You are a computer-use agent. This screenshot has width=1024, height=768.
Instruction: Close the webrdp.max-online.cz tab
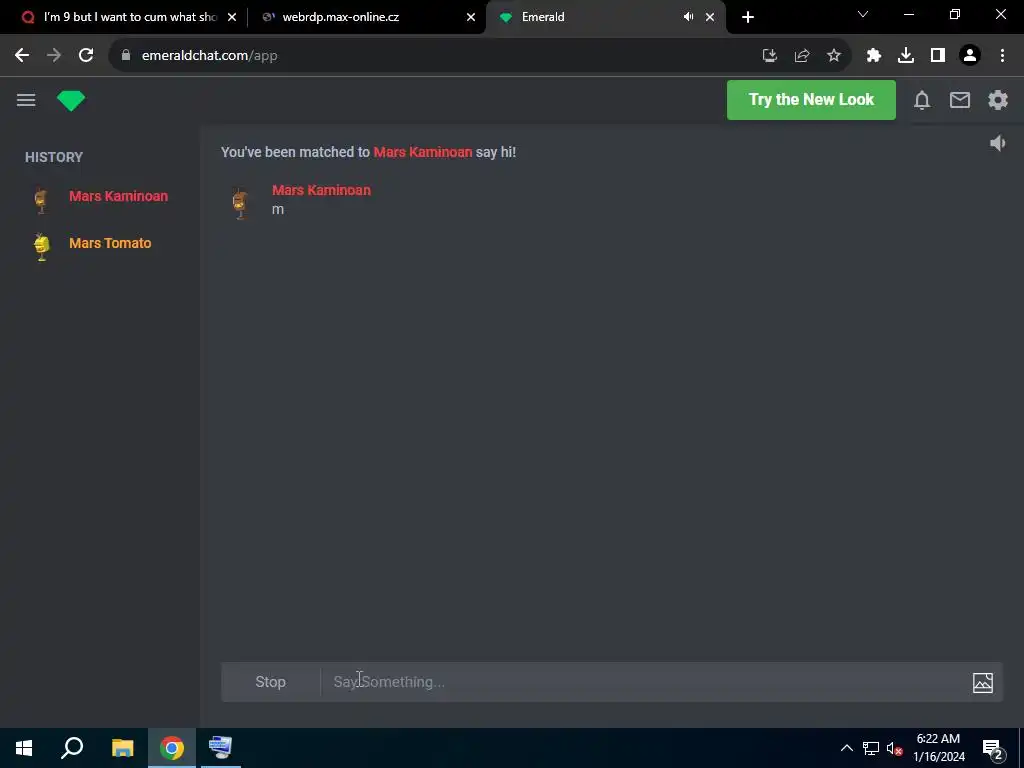coord(471,17)
